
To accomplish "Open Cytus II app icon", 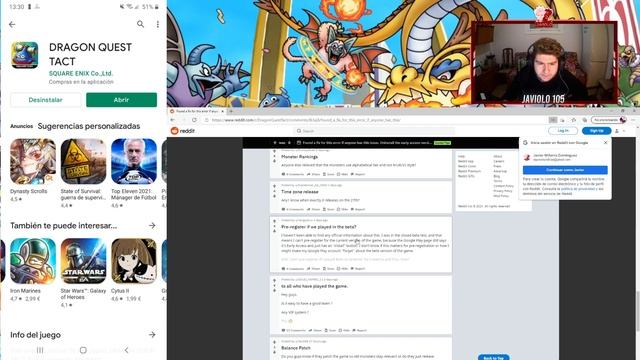I will click(134, 261).
